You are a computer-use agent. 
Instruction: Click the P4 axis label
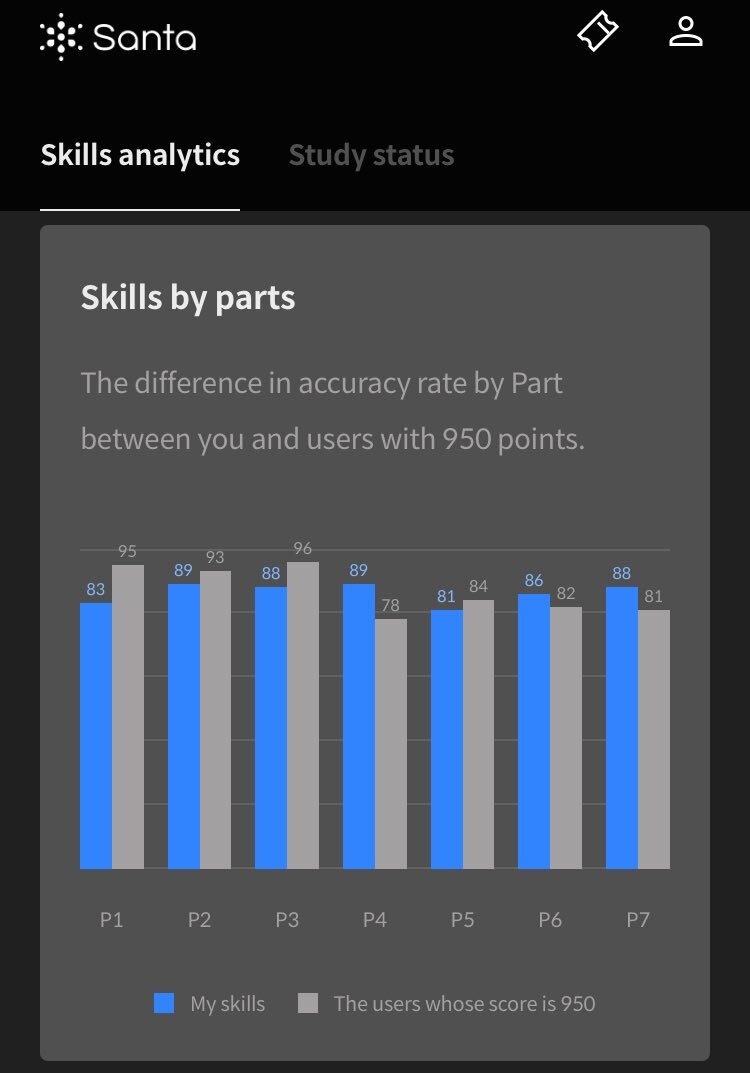tap(375, 920)
